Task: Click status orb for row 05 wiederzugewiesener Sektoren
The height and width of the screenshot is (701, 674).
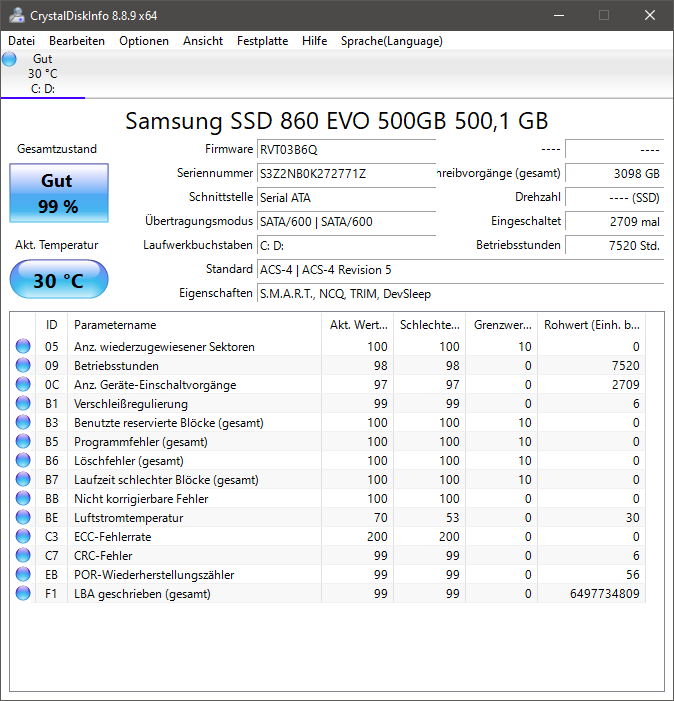Action: point(23,346)
